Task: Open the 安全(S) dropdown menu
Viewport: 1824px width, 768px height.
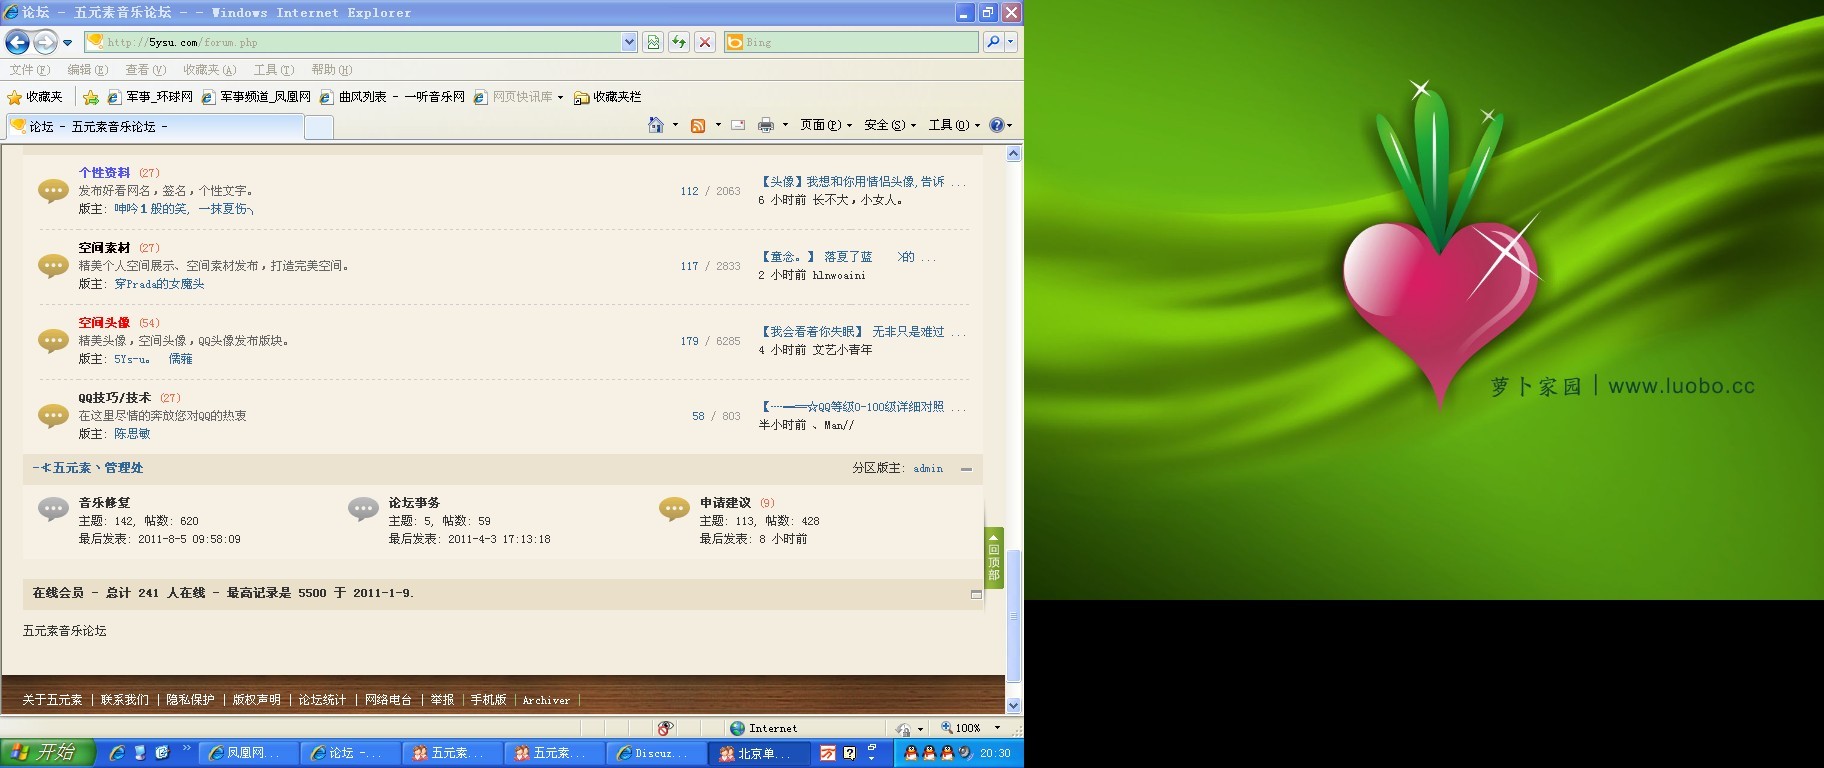Action: coord(890,125)
